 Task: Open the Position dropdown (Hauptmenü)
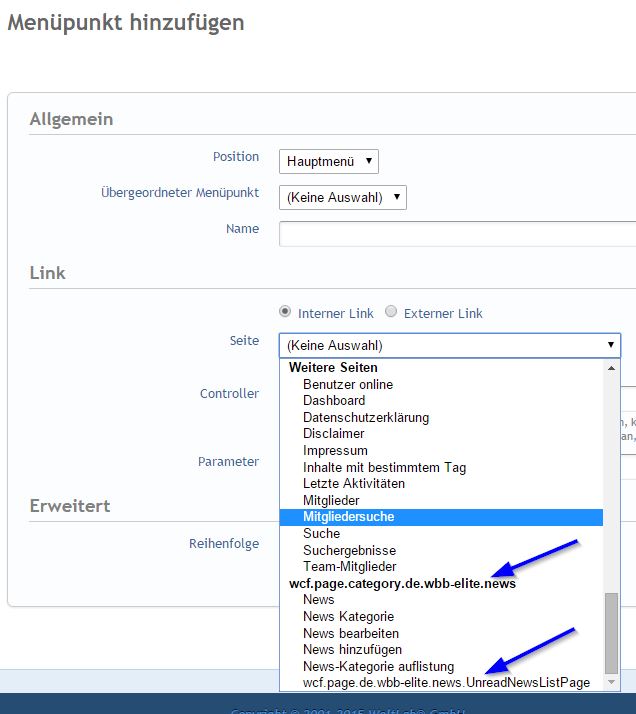tap(328, 161)
